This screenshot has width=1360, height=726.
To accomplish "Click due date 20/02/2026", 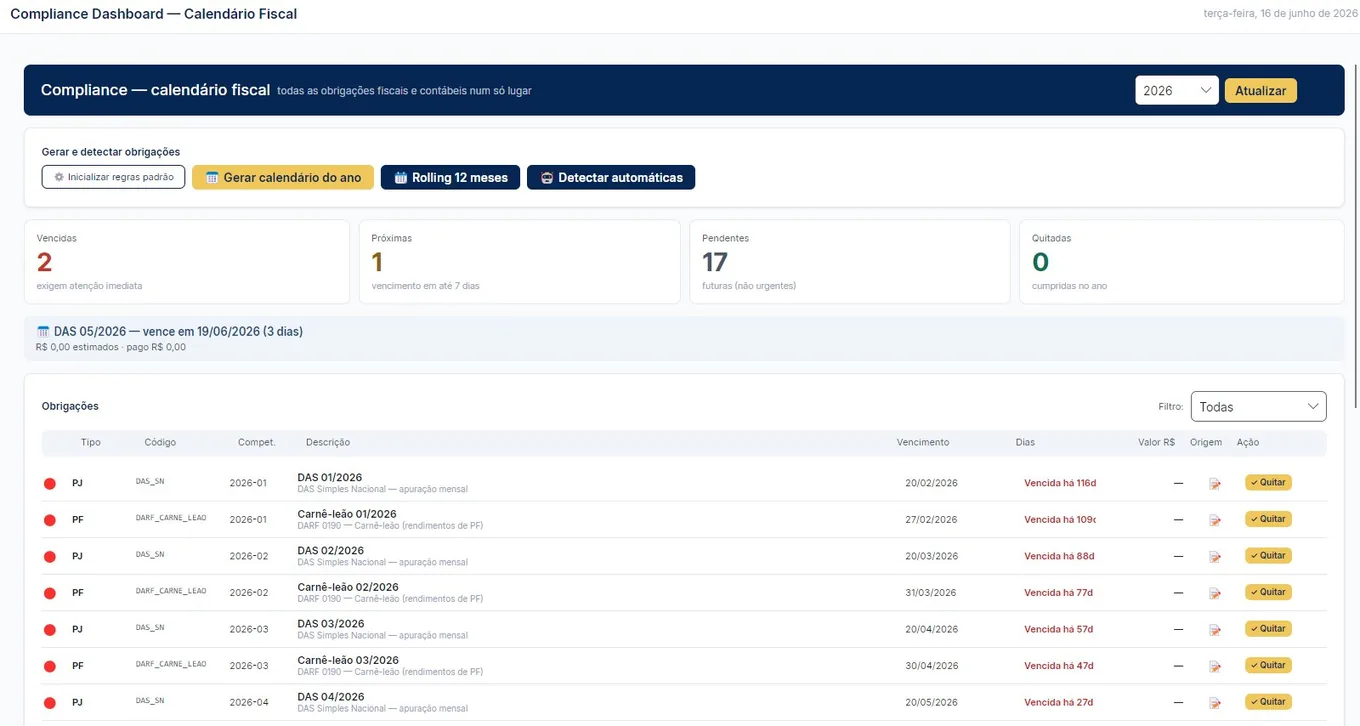I will (931, 483).
